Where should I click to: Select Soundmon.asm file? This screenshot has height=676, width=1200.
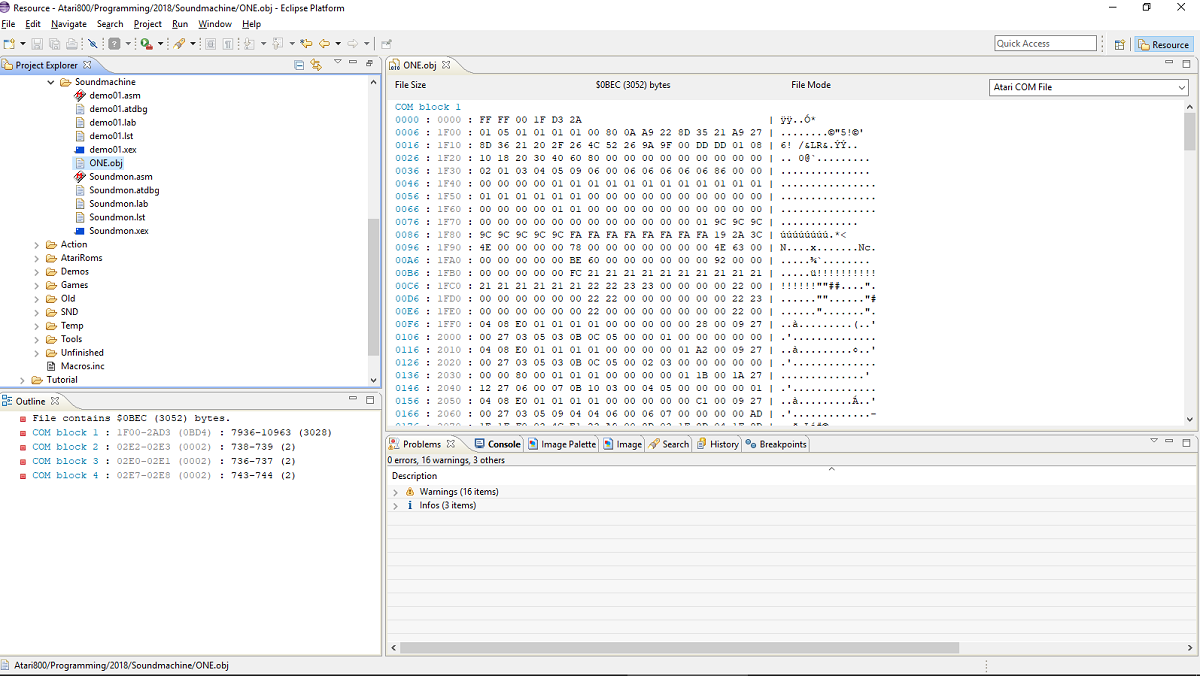(x=121, y=176)
